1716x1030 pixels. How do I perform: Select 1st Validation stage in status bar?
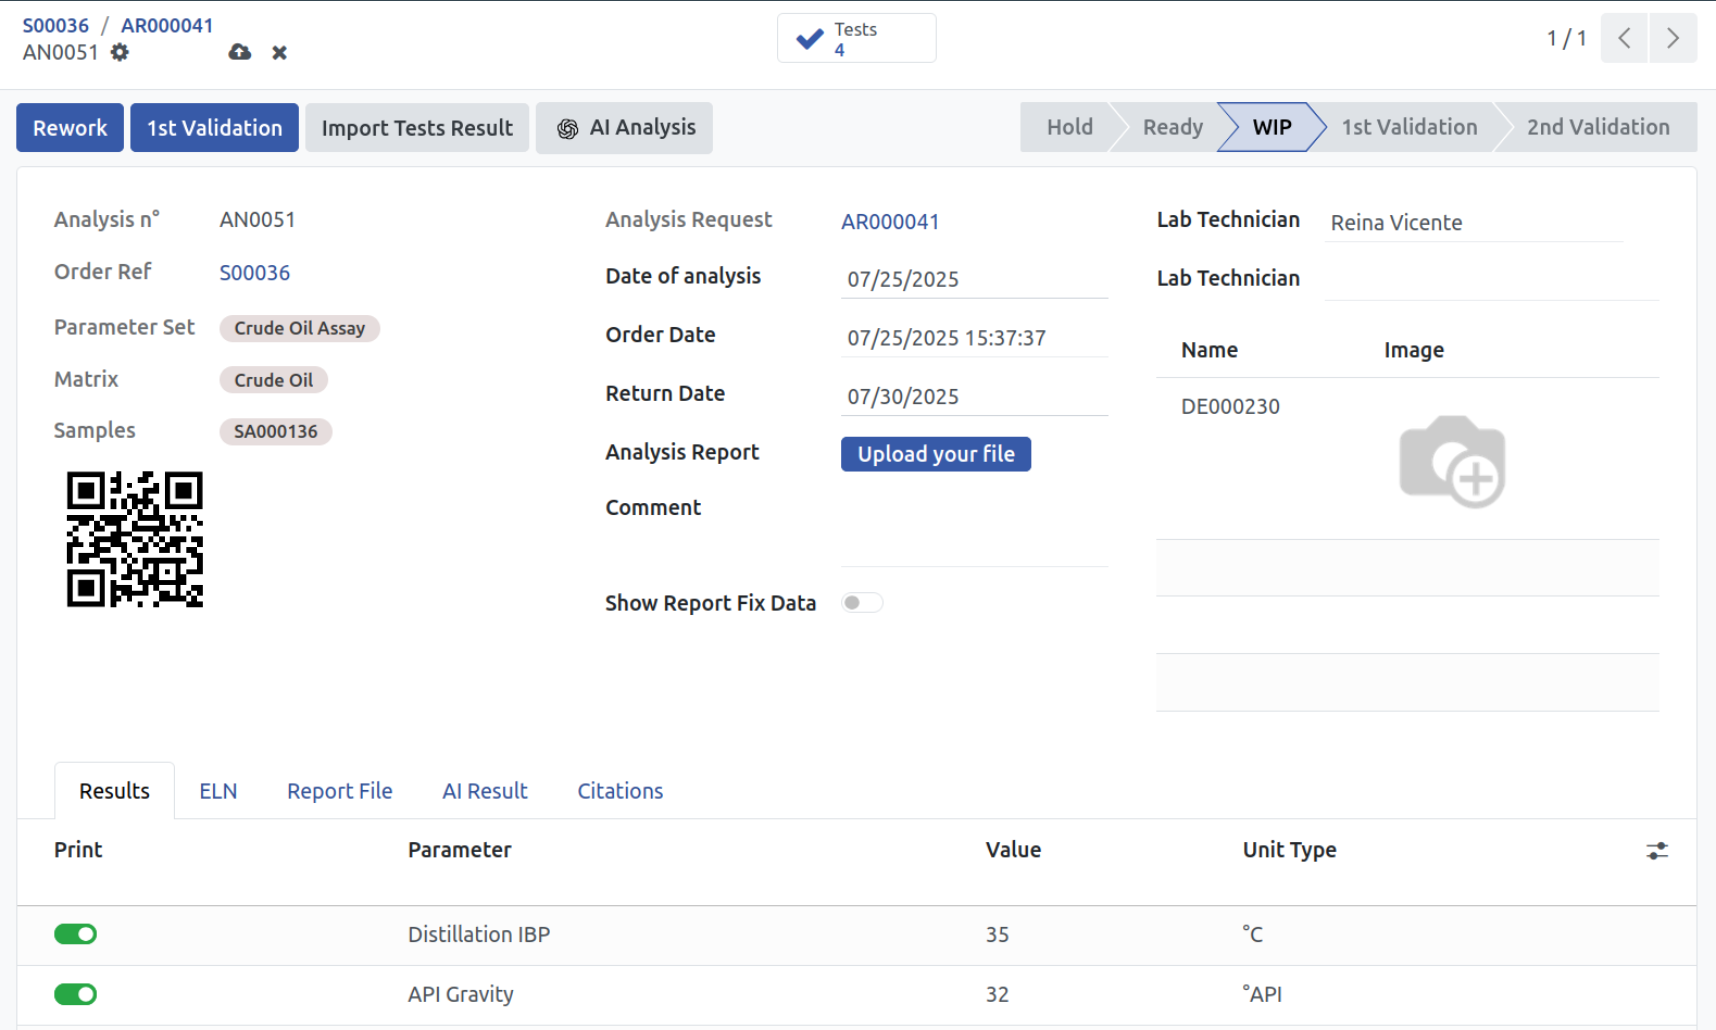(x=1409, y=127)
